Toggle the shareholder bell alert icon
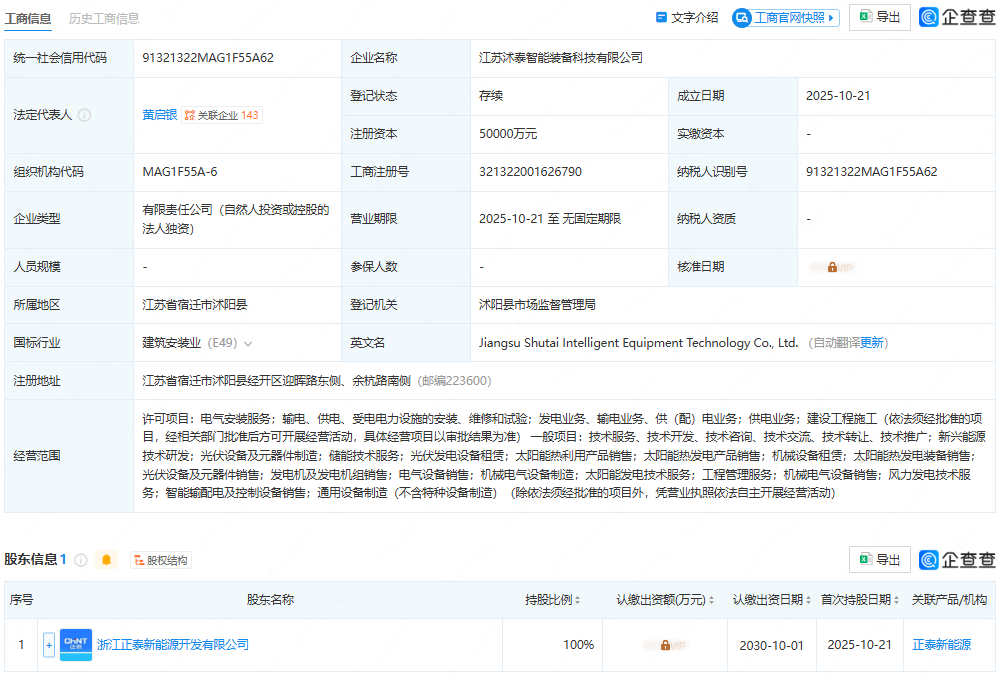The width and height of the screenshot is (1000, 675). point(106,560)
